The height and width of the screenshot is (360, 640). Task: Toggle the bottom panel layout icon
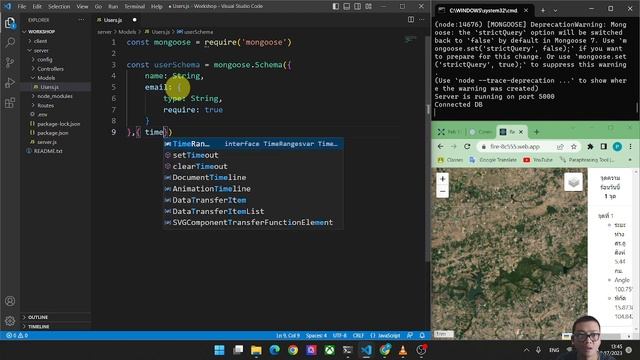coord(347,6)
